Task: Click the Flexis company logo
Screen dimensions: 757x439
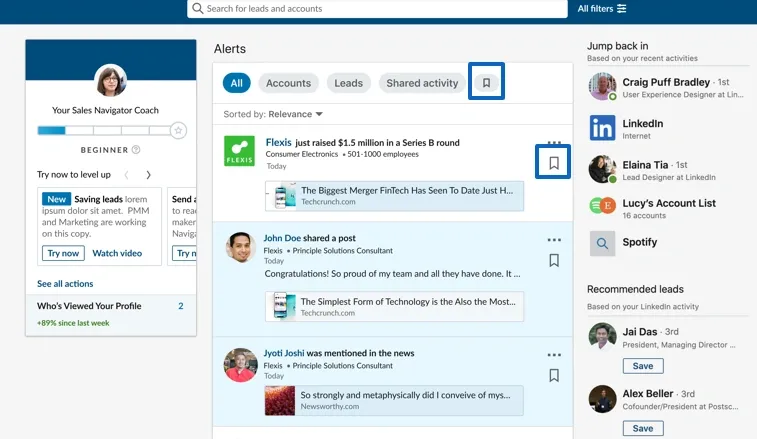Action: coord(239,151)
